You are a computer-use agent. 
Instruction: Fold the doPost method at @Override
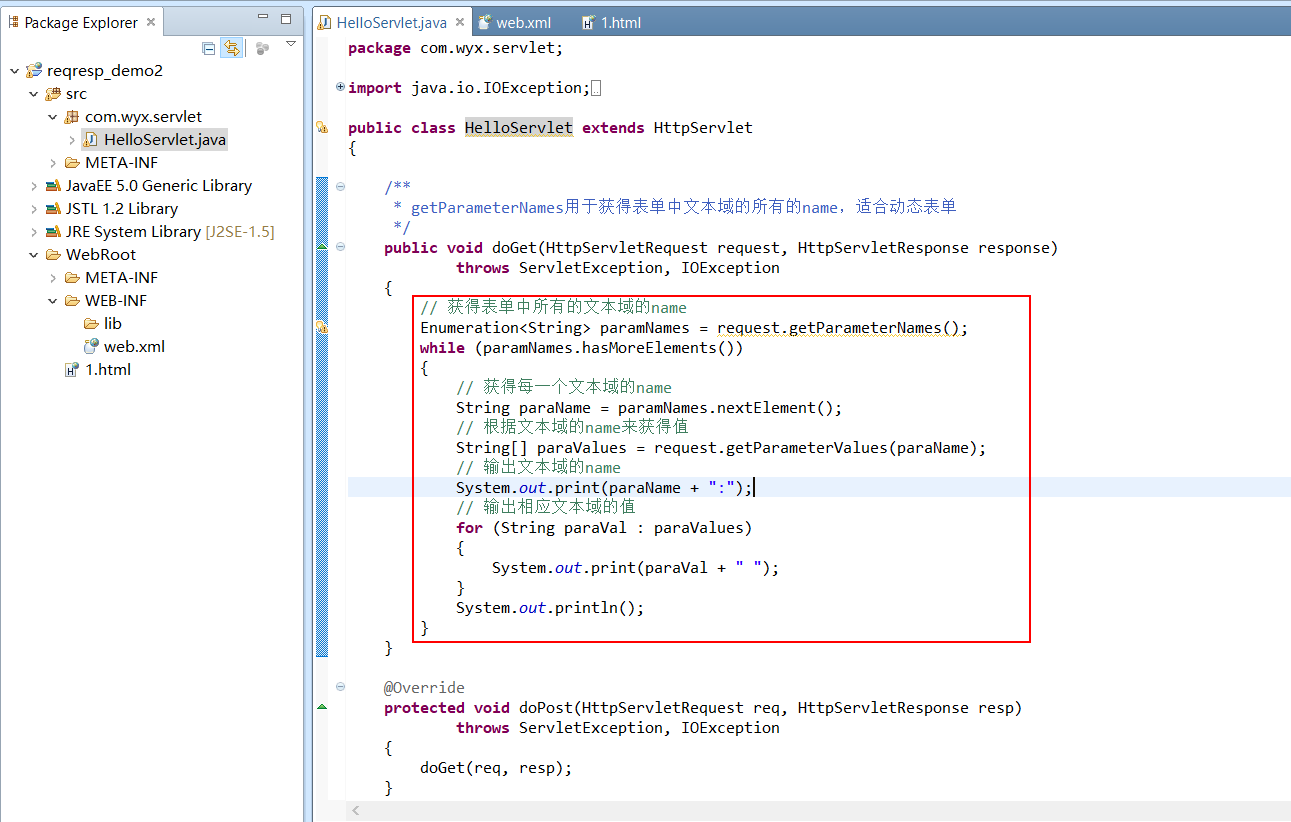(341, 687)
